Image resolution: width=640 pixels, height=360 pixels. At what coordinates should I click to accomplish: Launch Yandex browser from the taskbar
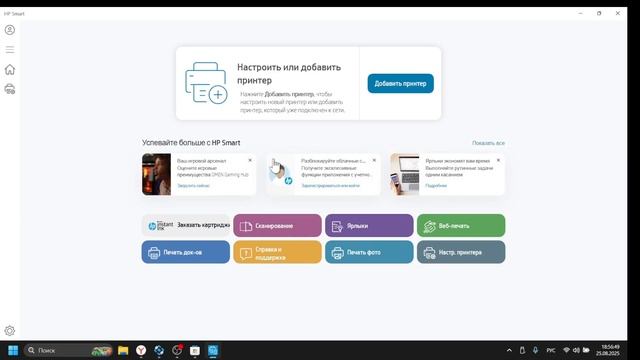[x=141, y=350]
